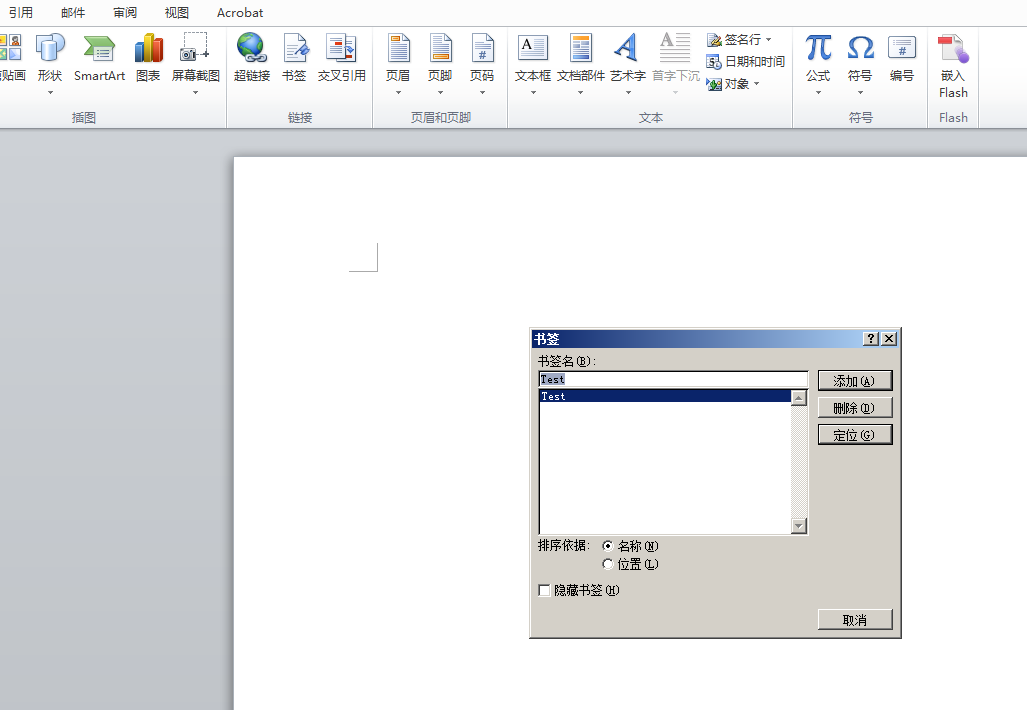
Task: Click the 编号 numbering icon
Action: point(902,57)
